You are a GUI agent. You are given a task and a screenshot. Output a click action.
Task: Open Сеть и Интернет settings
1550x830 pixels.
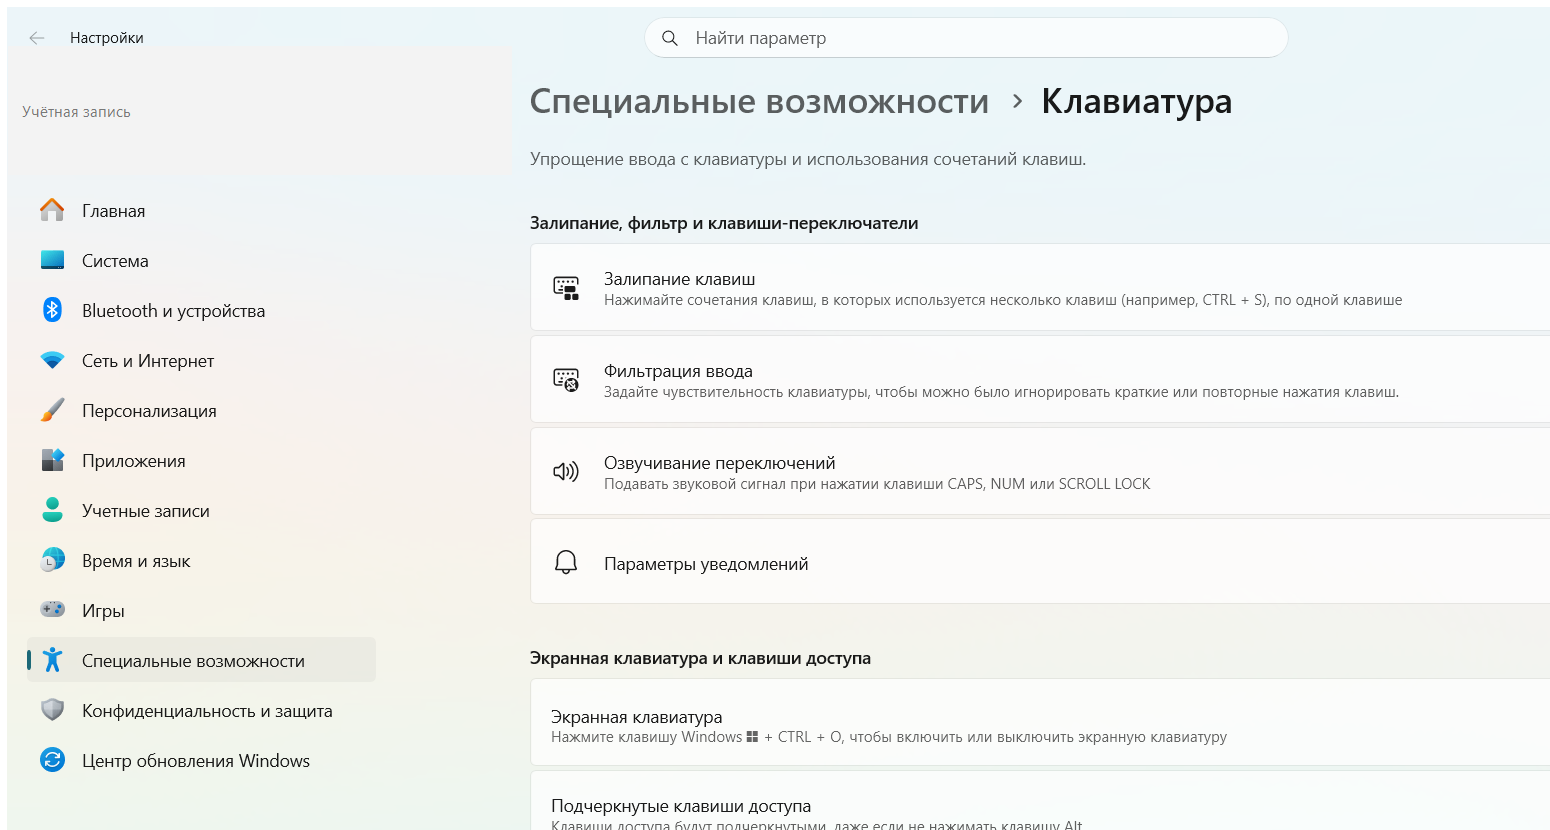pyautogui.click(x=201, y=360)
